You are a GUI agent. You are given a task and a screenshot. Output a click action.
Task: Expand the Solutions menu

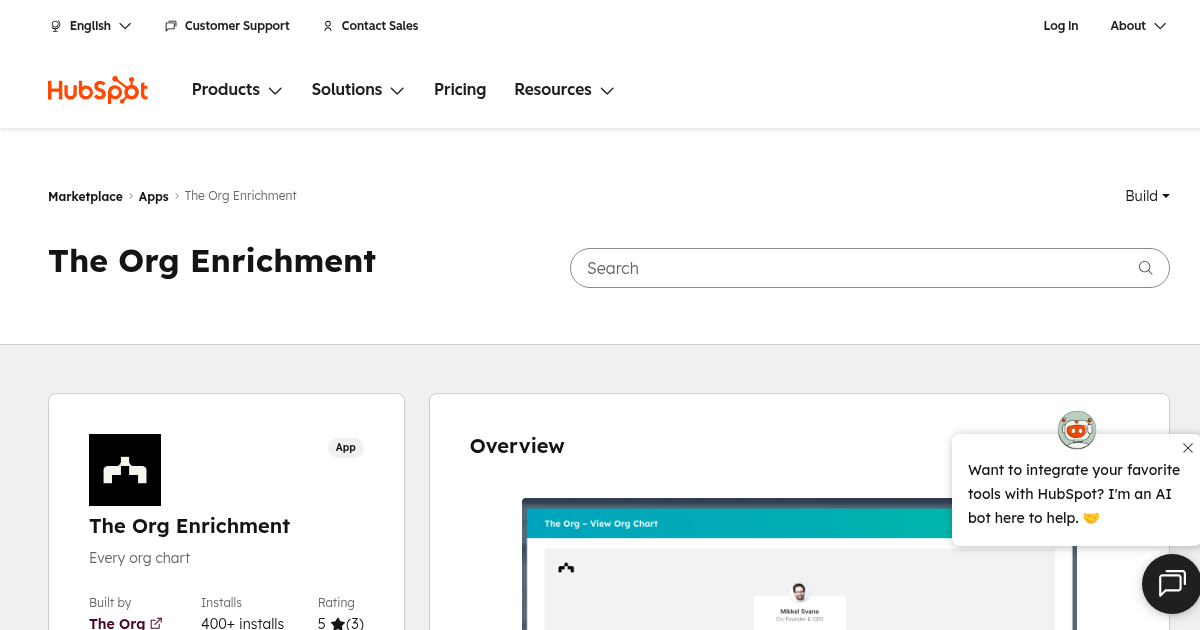coord(358,90)
